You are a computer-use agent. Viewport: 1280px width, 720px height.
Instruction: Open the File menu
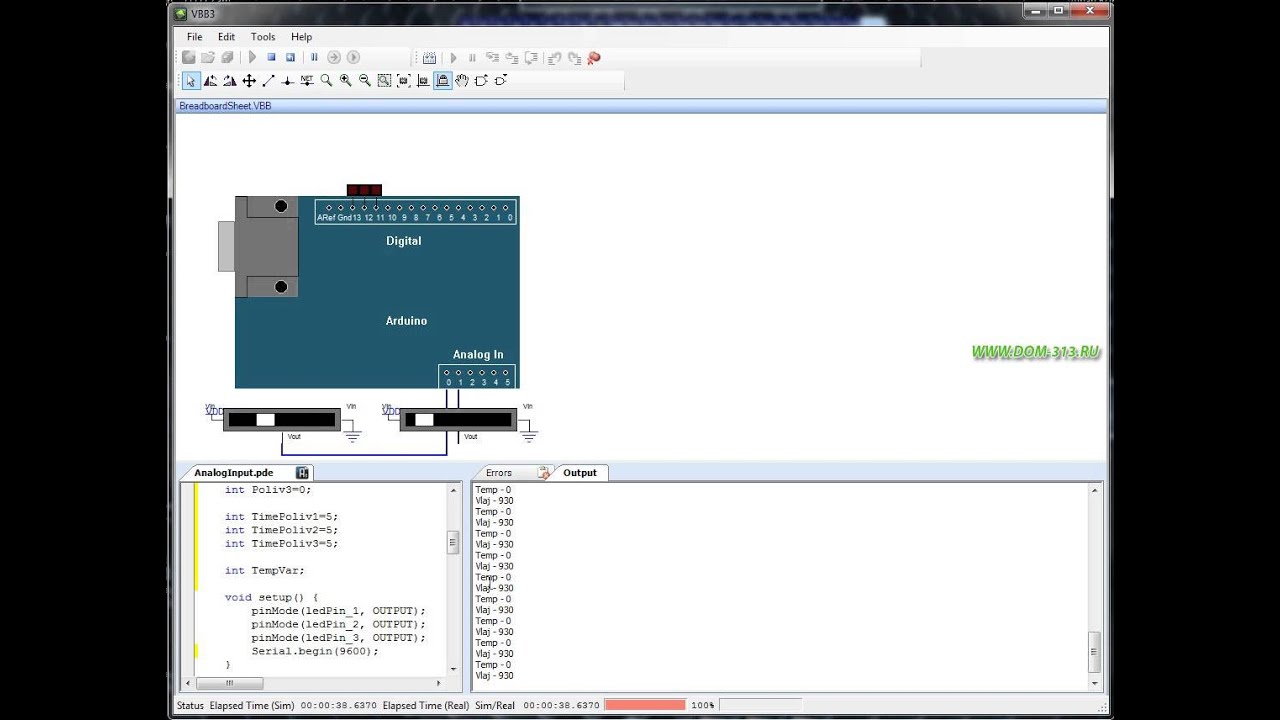tap(194, 37)
